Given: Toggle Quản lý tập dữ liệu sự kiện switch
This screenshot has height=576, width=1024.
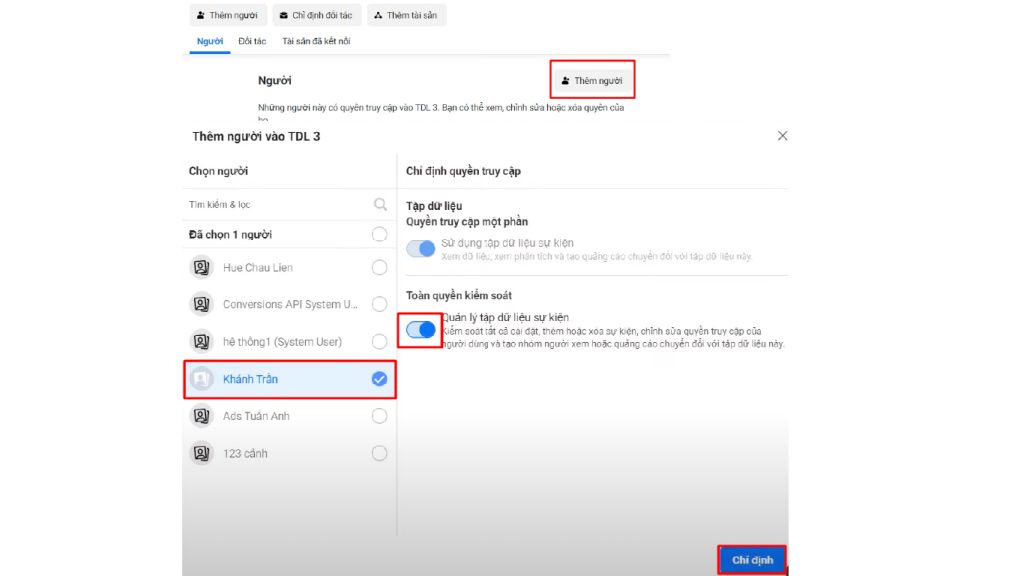Looking at the screenshot, I should [421, 329].
